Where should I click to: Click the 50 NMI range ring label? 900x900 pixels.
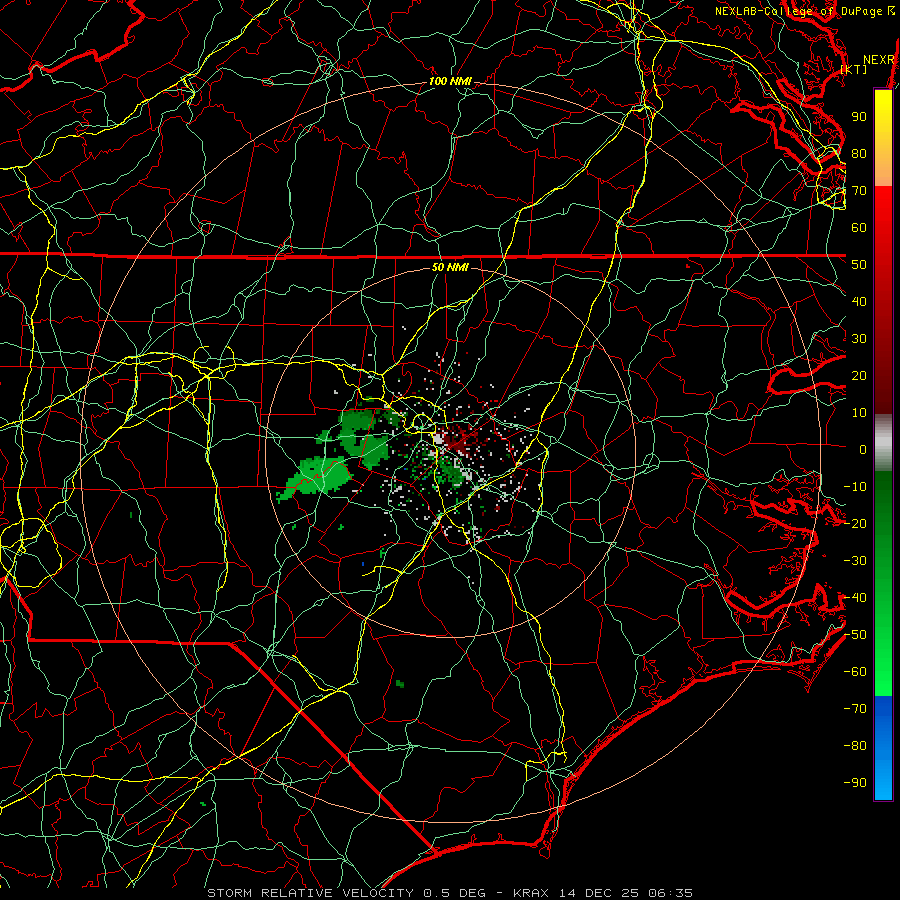(450, 267)
